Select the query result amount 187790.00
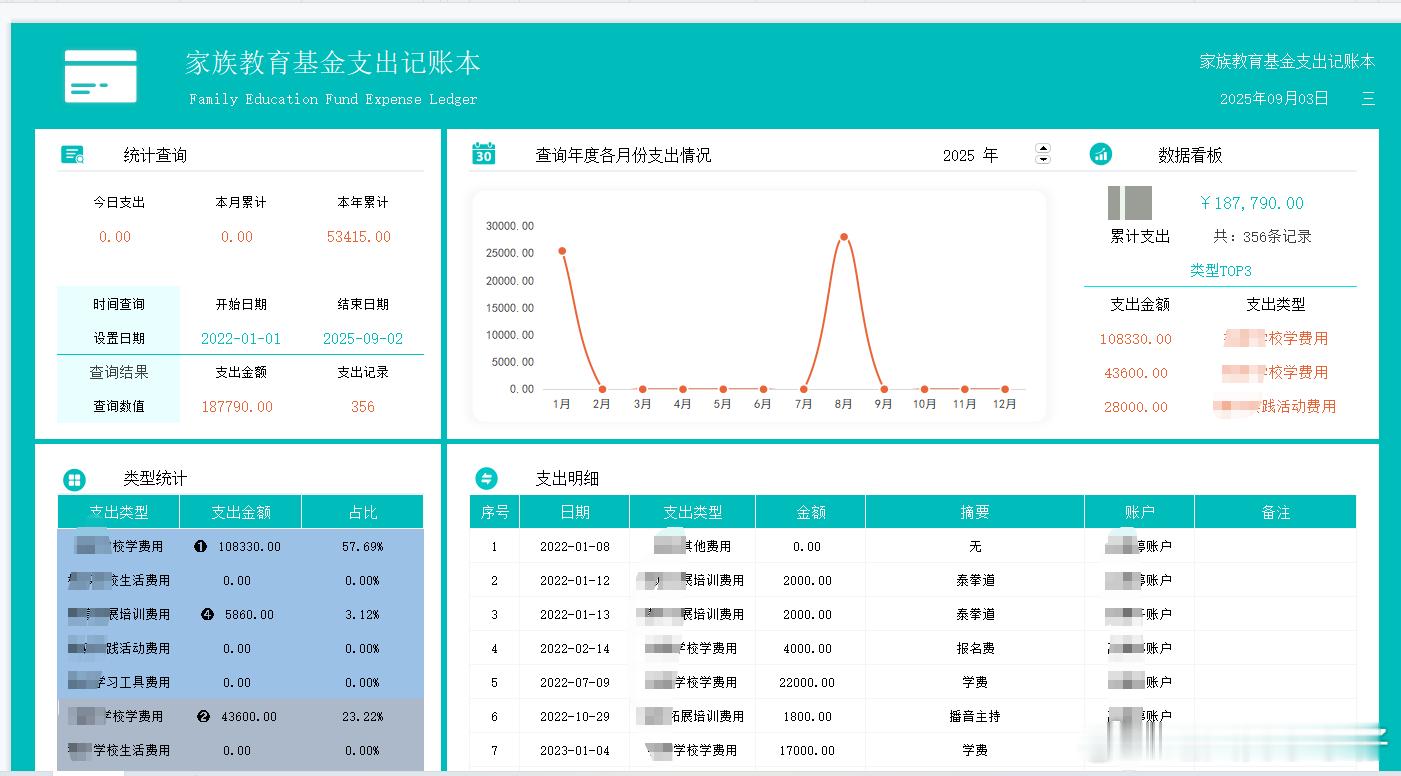The height and width of the screenshot is (776, 1401). (x=237, y=407)
